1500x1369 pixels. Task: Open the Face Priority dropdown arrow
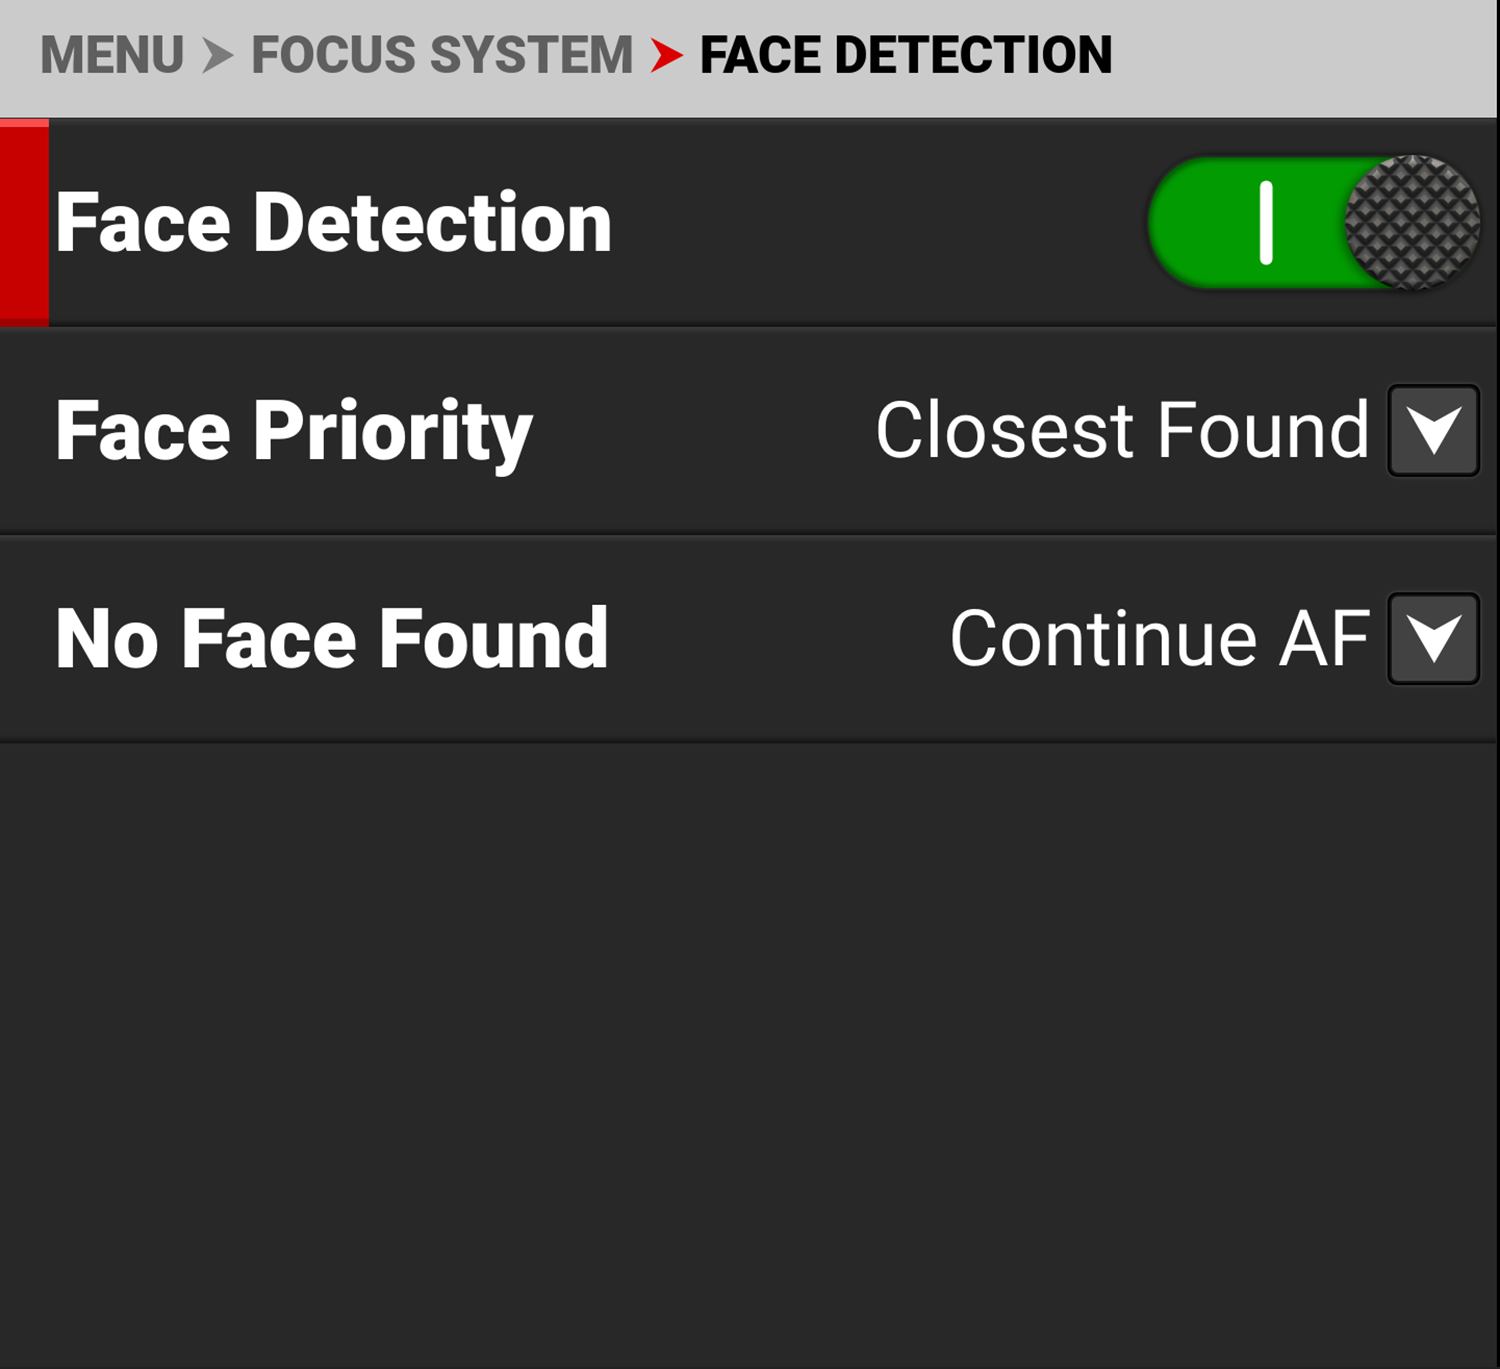[x=1433, y=431]
